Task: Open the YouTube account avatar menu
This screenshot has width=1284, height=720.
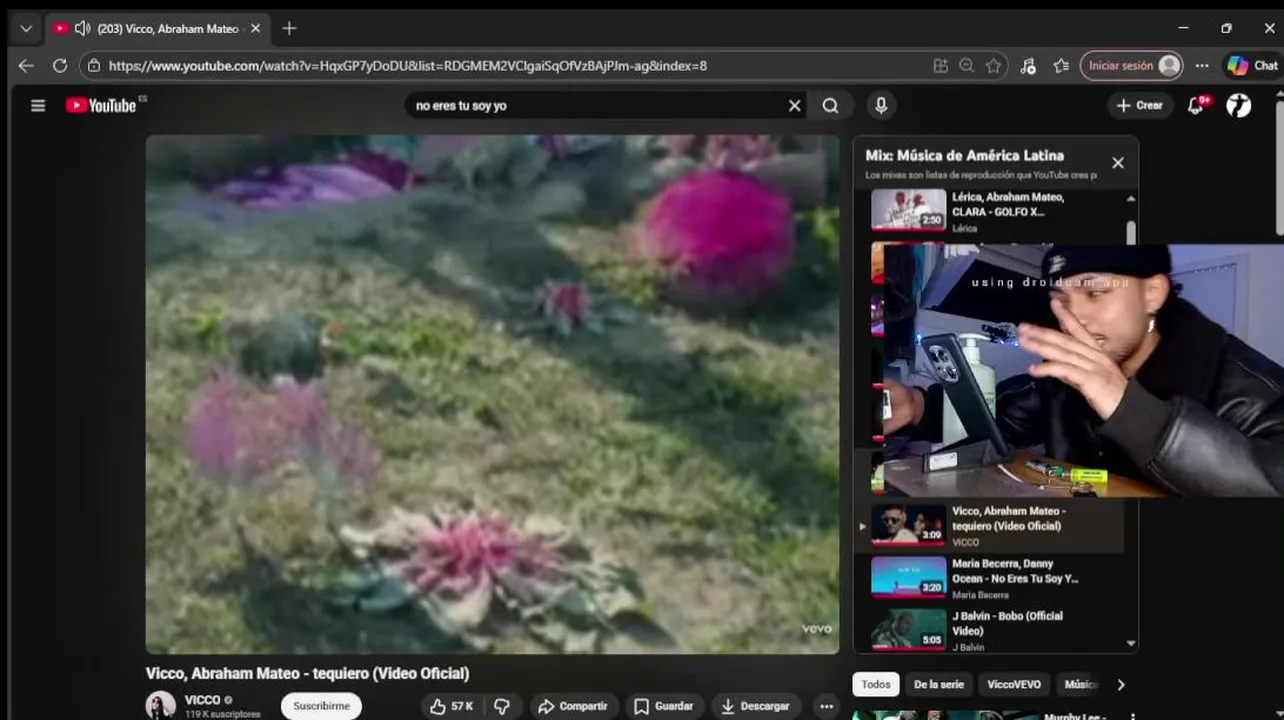Action: pos(1239,105)
